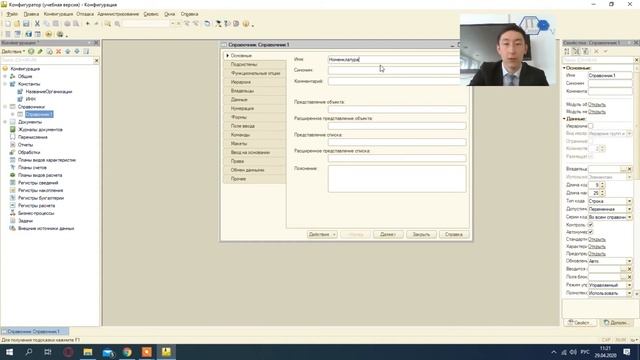
Task: Open the Администрирование menu
Action: pos(118,14)
